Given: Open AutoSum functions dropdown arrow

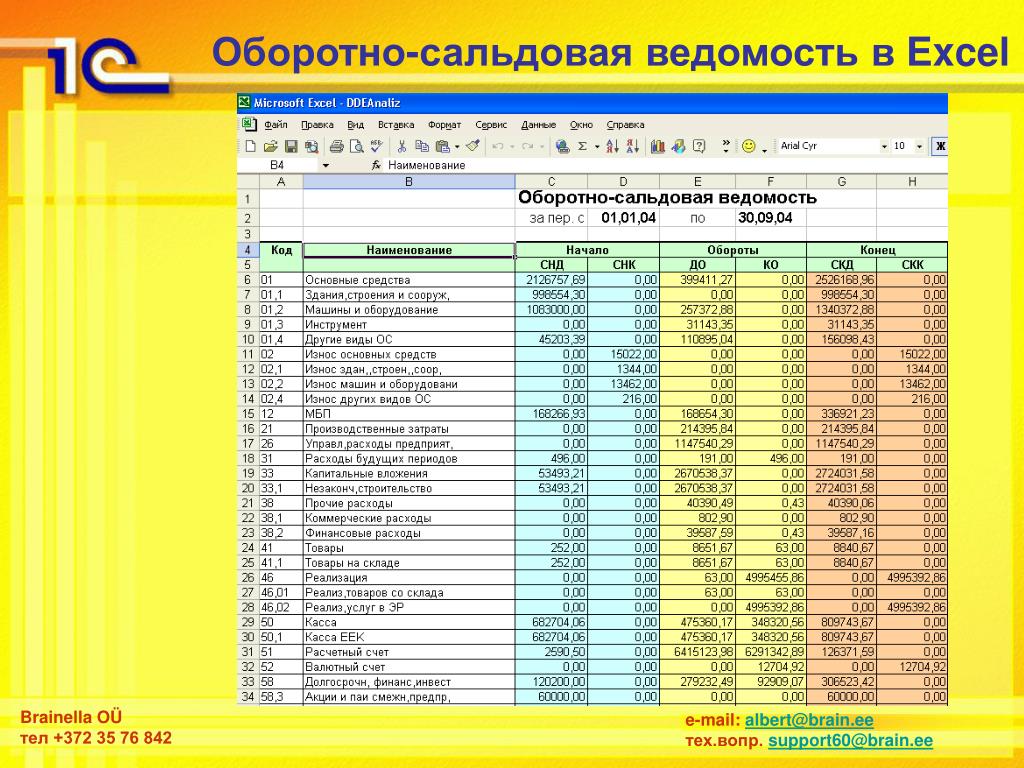Looking at the screenshot, I should pyautogui.click(x=597, y=147).
